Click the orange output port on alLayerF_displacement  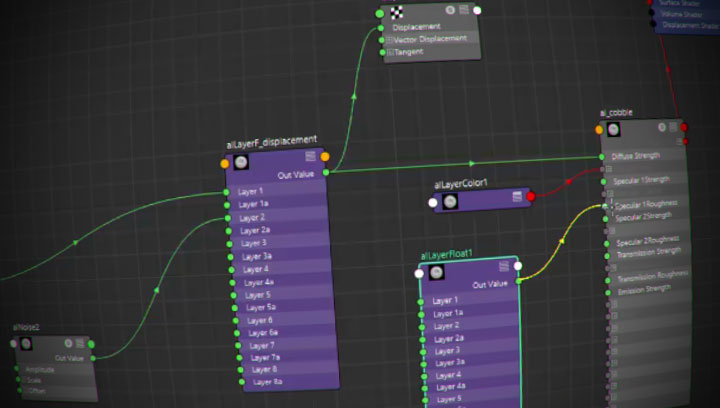click(325, 156)
